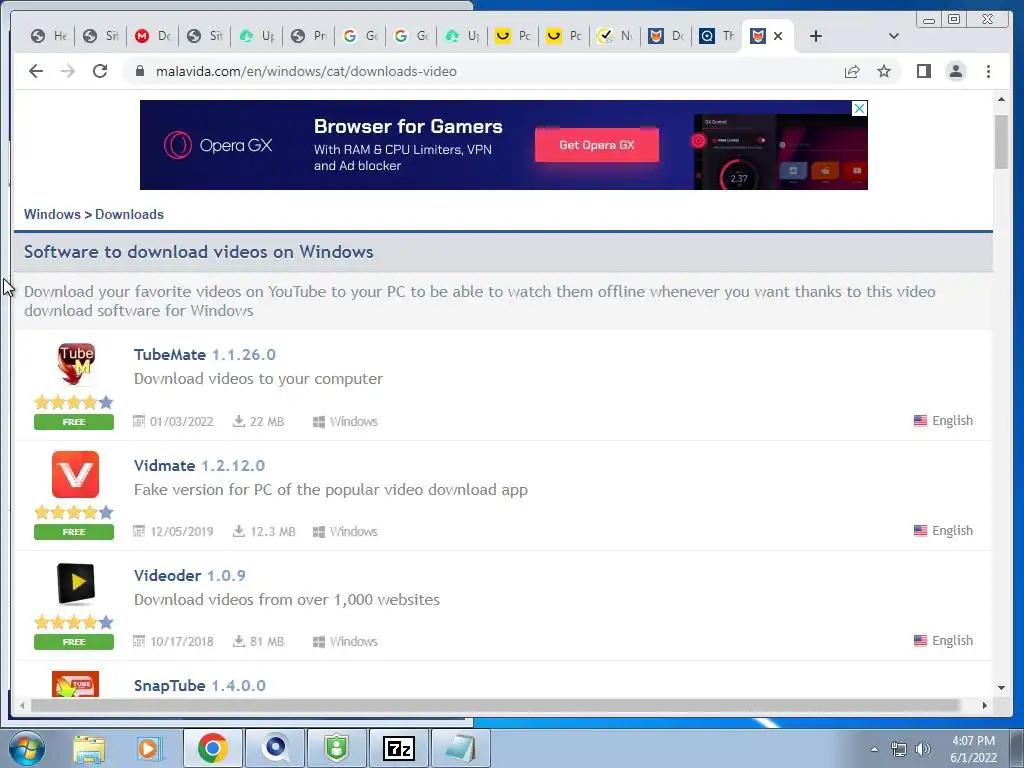The height and width of the screenshot is (768, 1024).
Task: Click Videoder's star rating
Action: 74,622
